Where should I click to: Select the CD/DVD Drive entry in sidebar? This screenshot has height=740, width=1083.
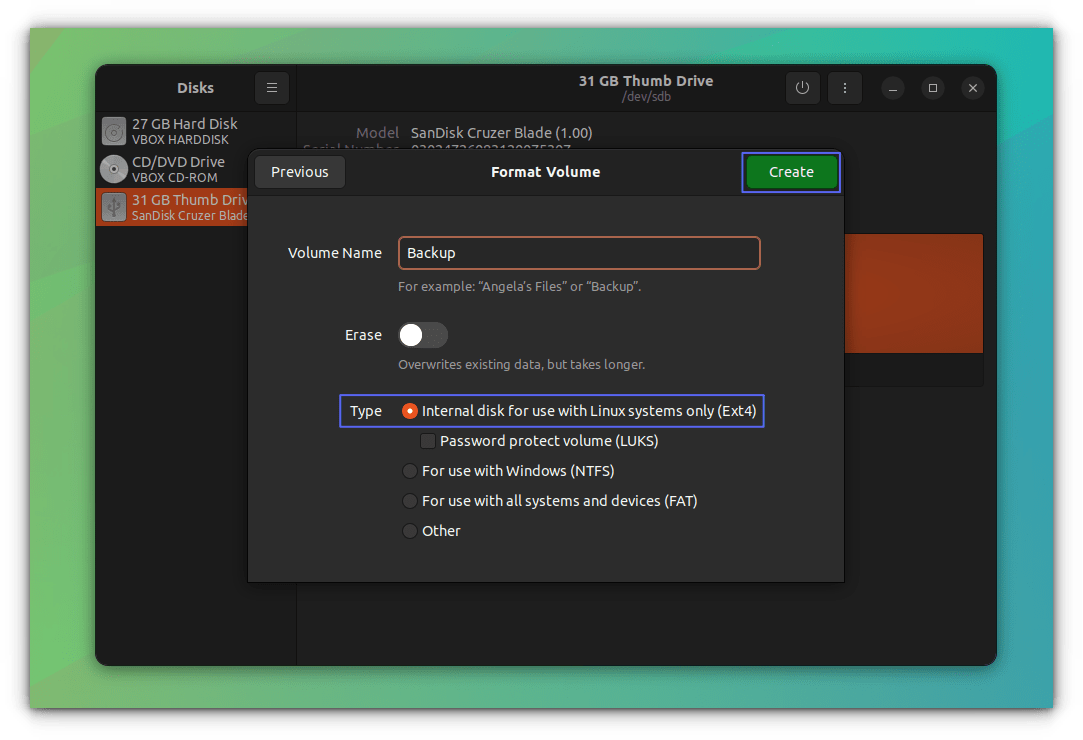click(180, 168)
